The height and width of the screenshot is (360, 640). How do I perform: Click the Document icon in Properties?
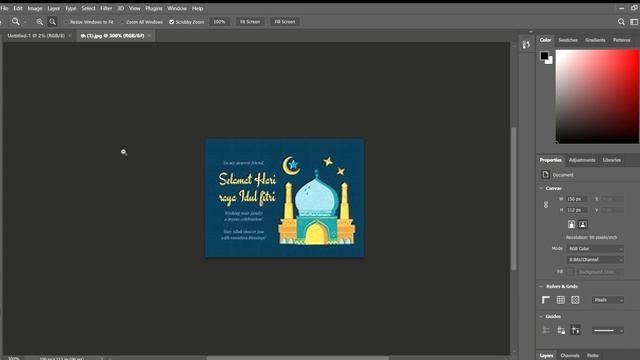pyautogui.click(x=545, y=175)
